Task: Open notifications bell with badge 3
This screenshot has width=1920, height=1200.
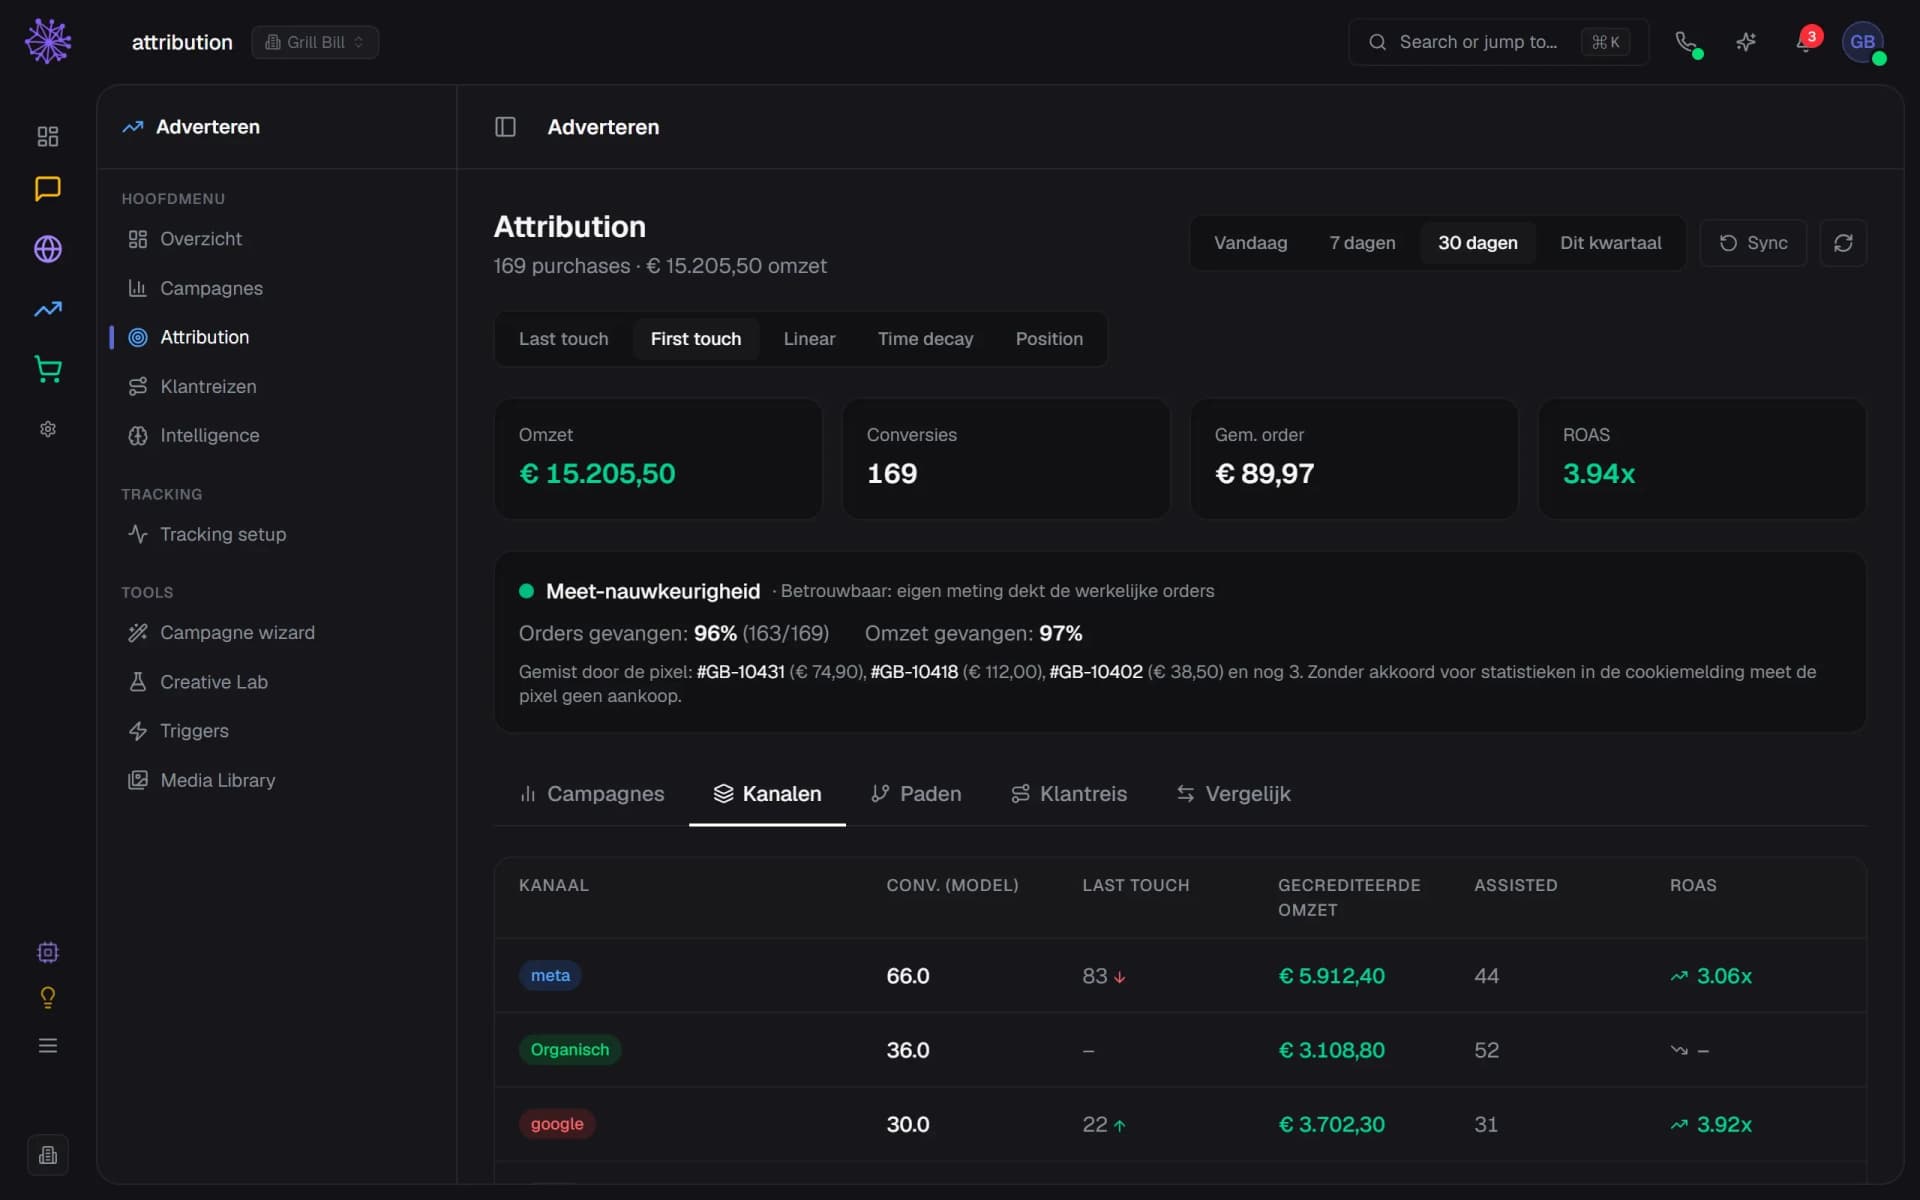Action: (x=1806, y=42)
